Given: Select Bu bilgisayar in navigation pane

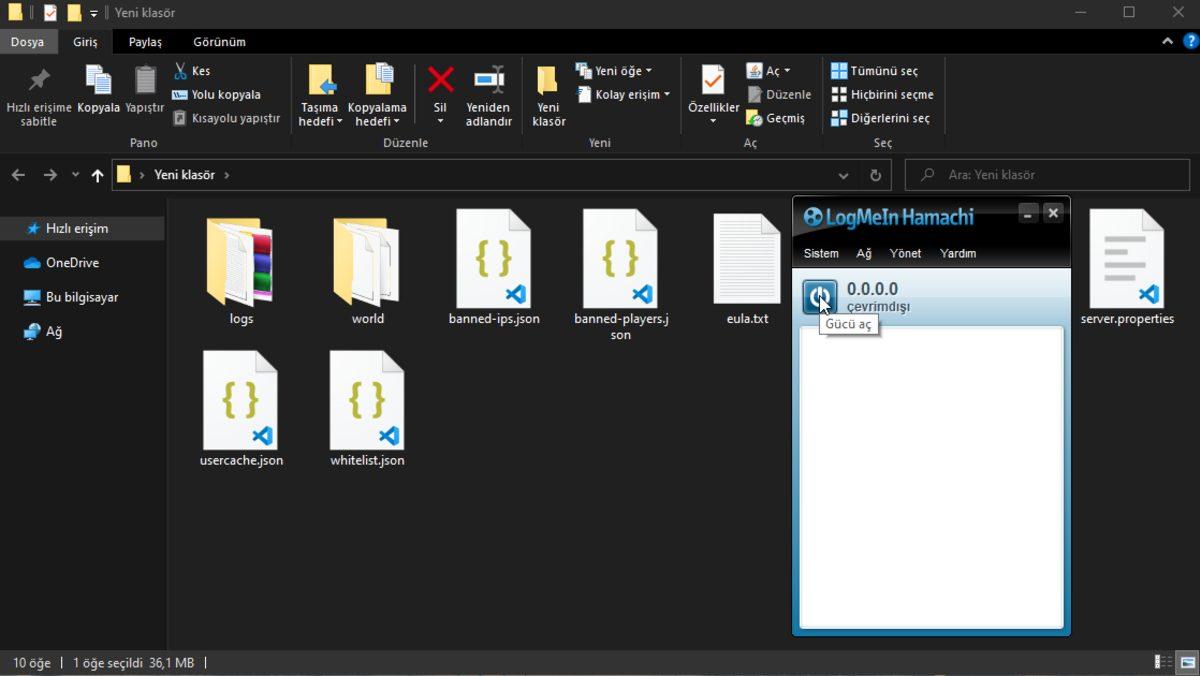Looking at the screenshot, I should [82, 297].
